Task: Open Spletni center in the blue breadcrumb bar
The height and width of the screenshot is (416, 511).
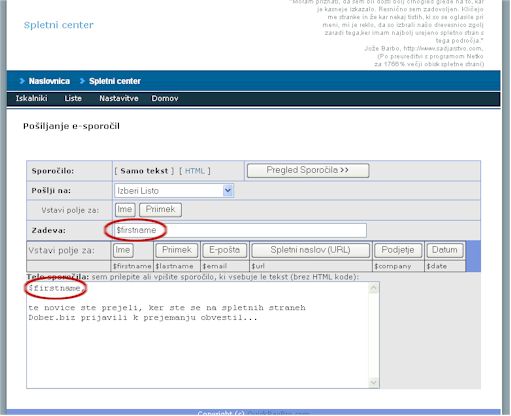Action: (115, 81)
